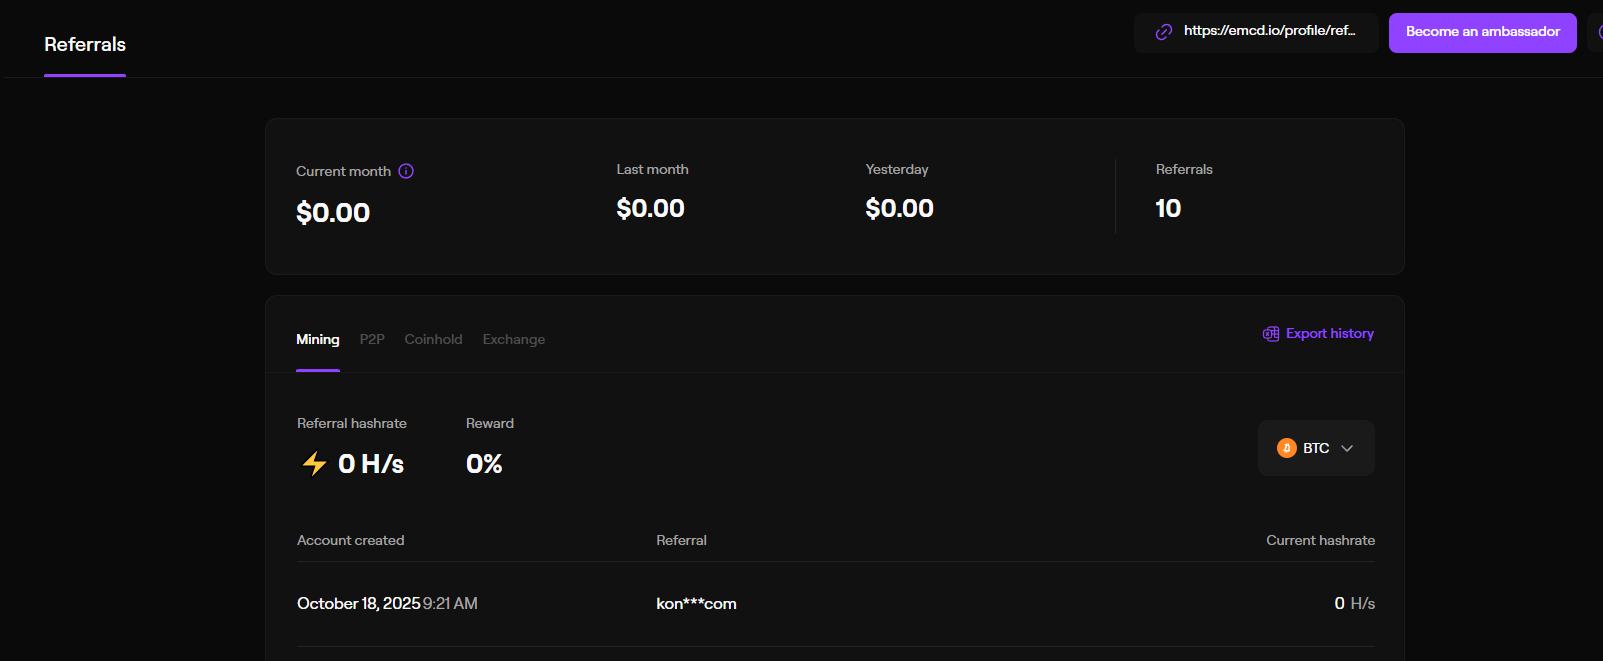Click the October 18, 2025 date entry

tap(358, 604)
